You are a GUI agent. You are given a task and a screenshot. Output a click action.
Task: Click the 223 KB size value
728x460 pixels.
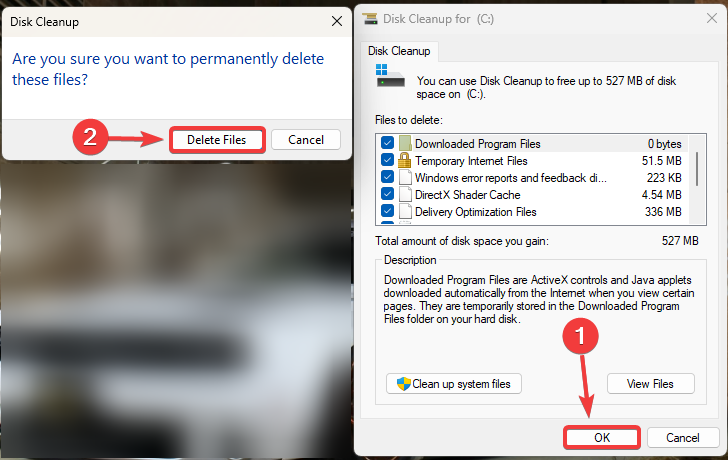(x=664, y=178)
